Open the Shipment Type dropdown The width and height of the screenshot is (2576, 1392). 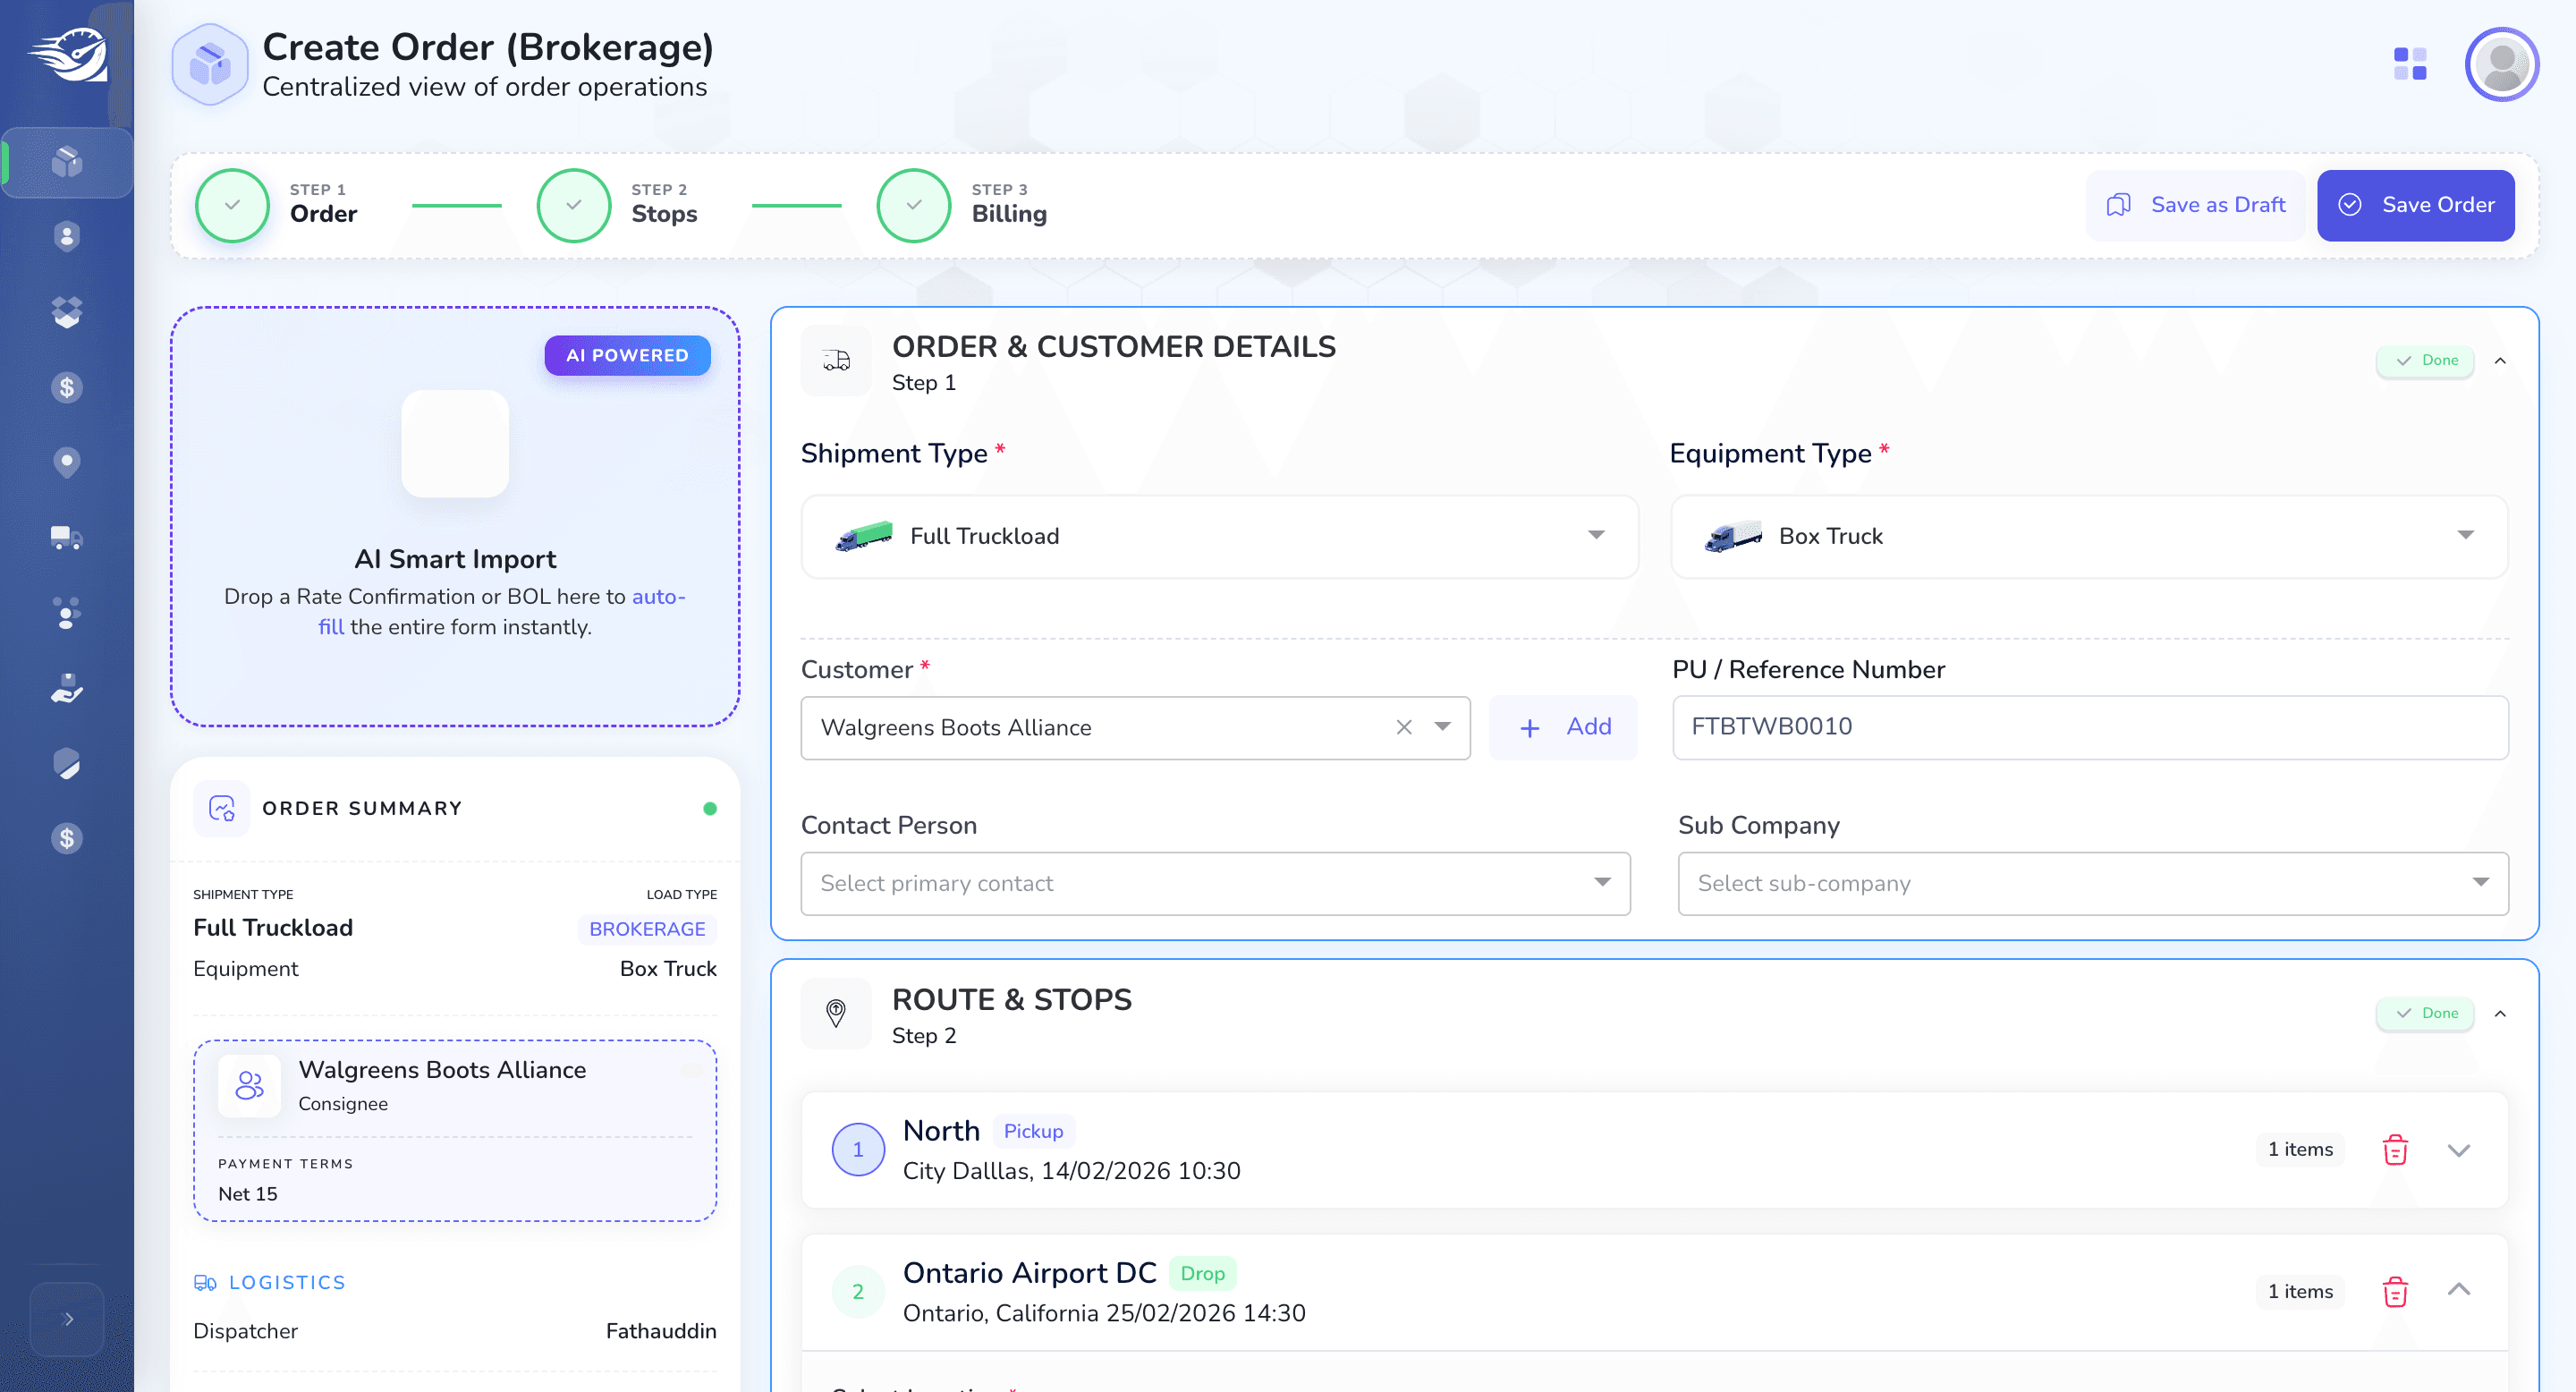(1219, 536)
